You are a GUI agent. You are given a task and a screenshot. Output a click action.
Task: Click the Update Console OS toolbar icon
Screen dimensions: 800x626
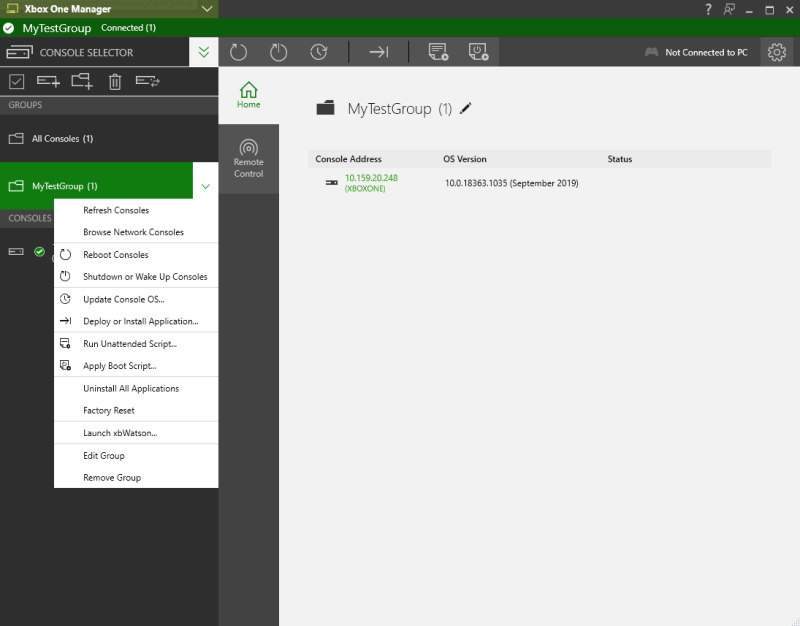319,52
